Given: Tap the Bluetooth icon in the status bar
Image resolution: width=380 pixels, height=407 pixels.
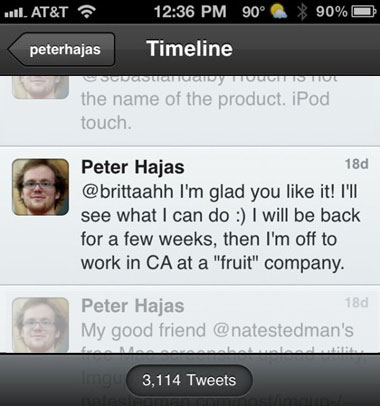Looking at the screenshot, I should click(302, 12).
